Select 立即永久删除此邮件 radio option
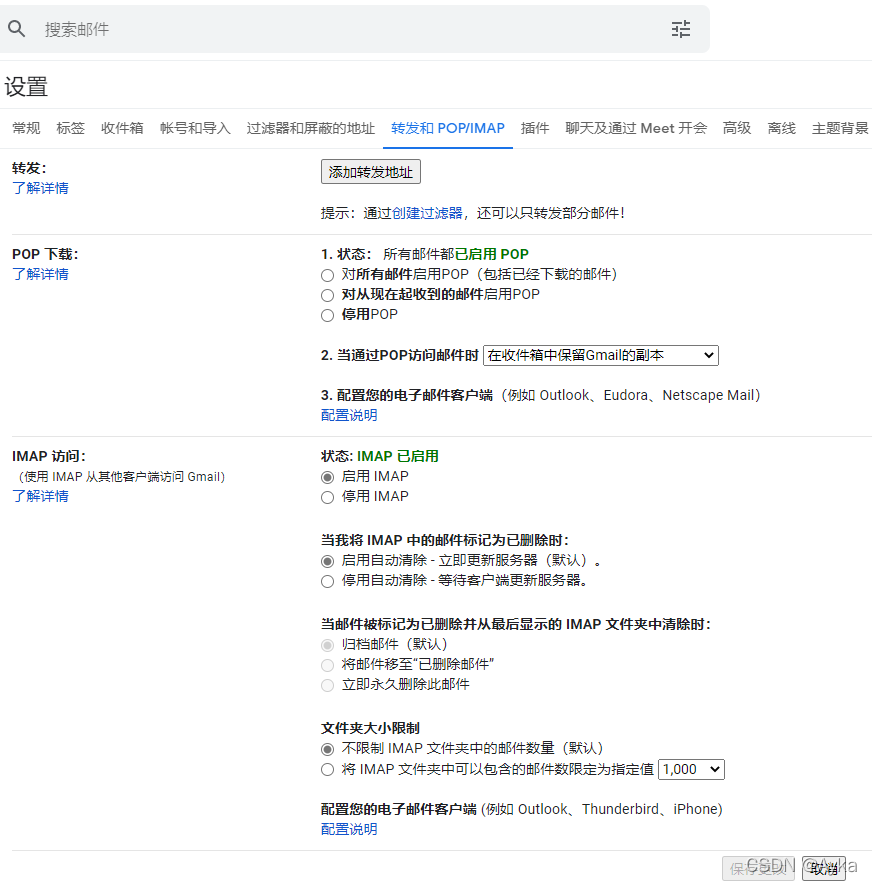 327,685
